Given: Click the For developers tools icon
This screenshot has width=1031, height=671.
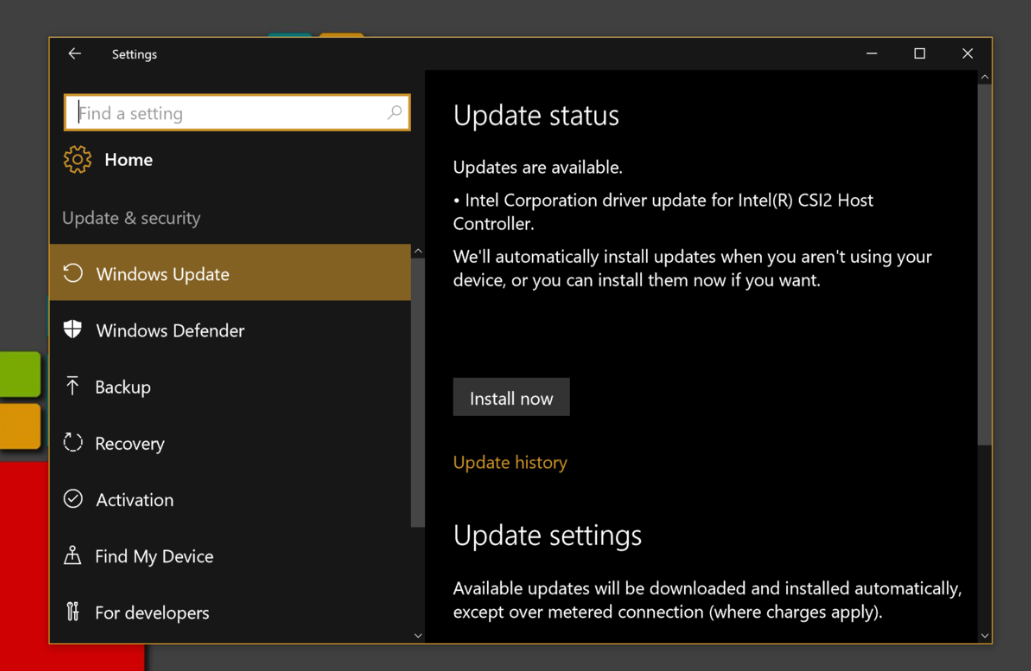Looking at the screenshot, I should [72, 612].
